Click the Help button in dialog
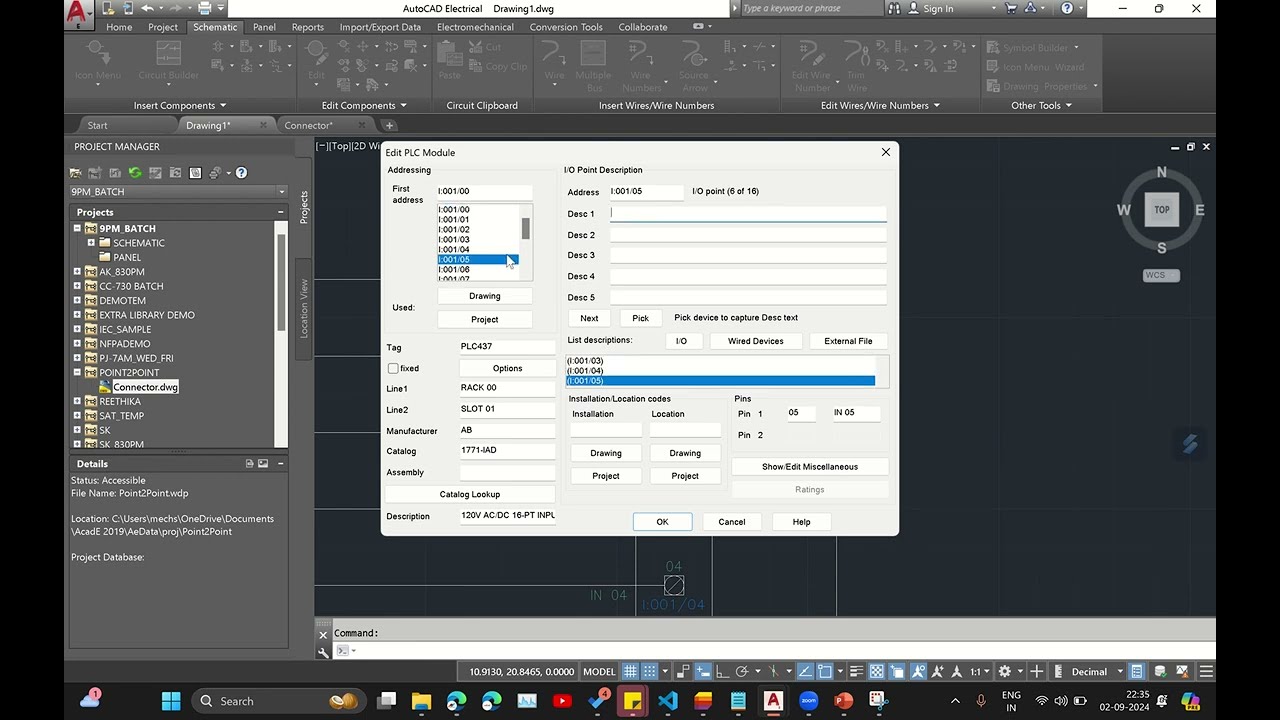 click(x=801, y=522)
